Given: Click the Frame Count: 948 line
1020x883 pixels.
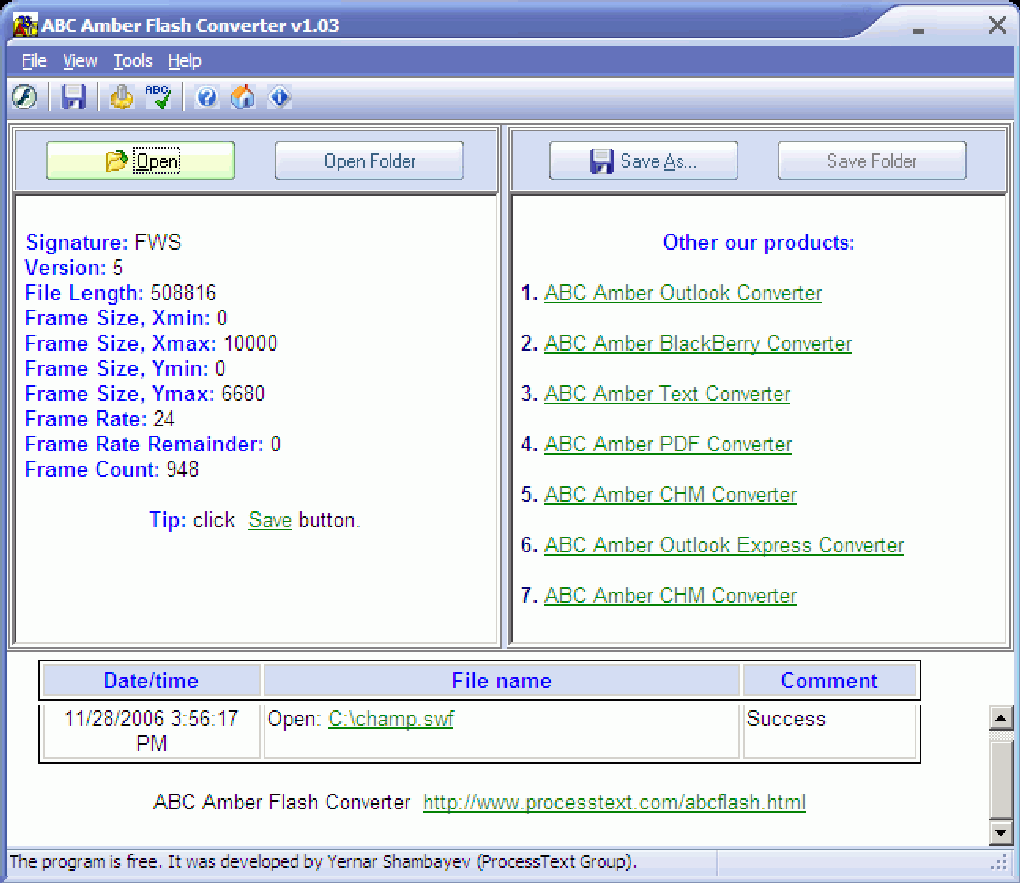Looking at the screenshot, I should click(112, 469).
